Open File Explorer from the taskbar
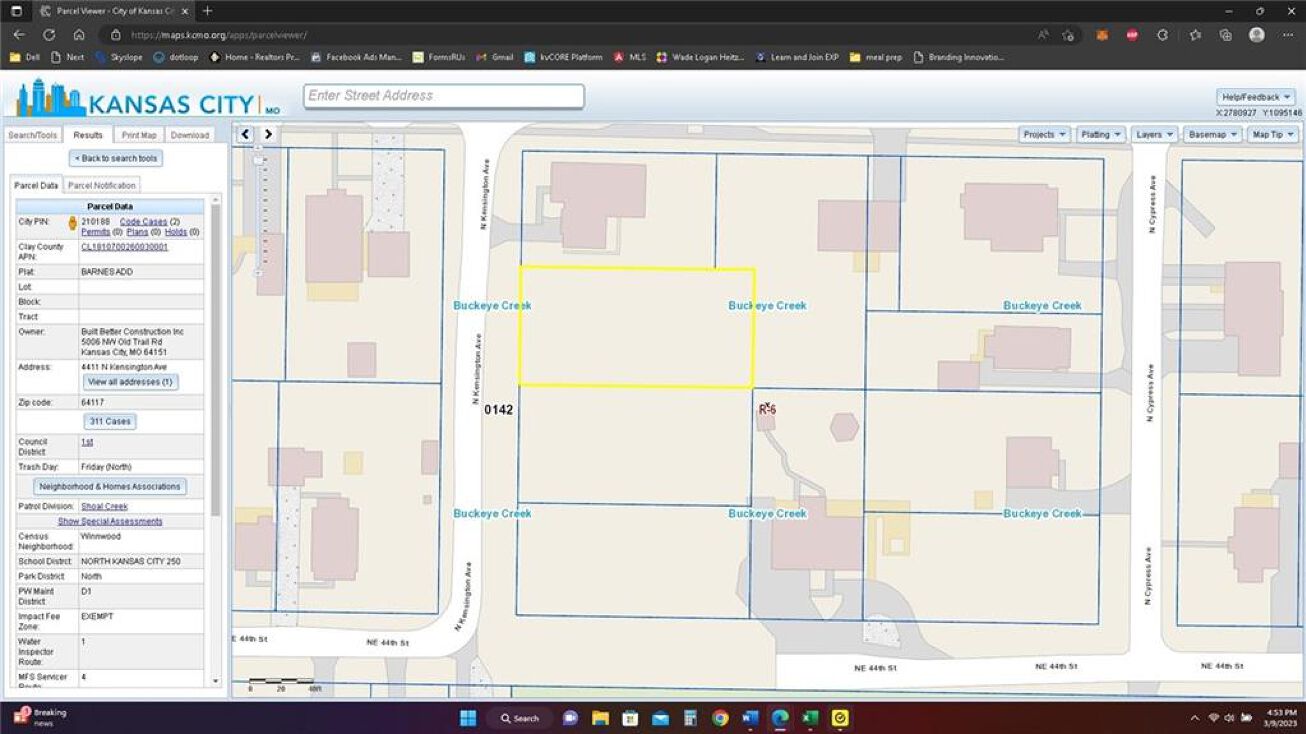 tap(600, 718)
